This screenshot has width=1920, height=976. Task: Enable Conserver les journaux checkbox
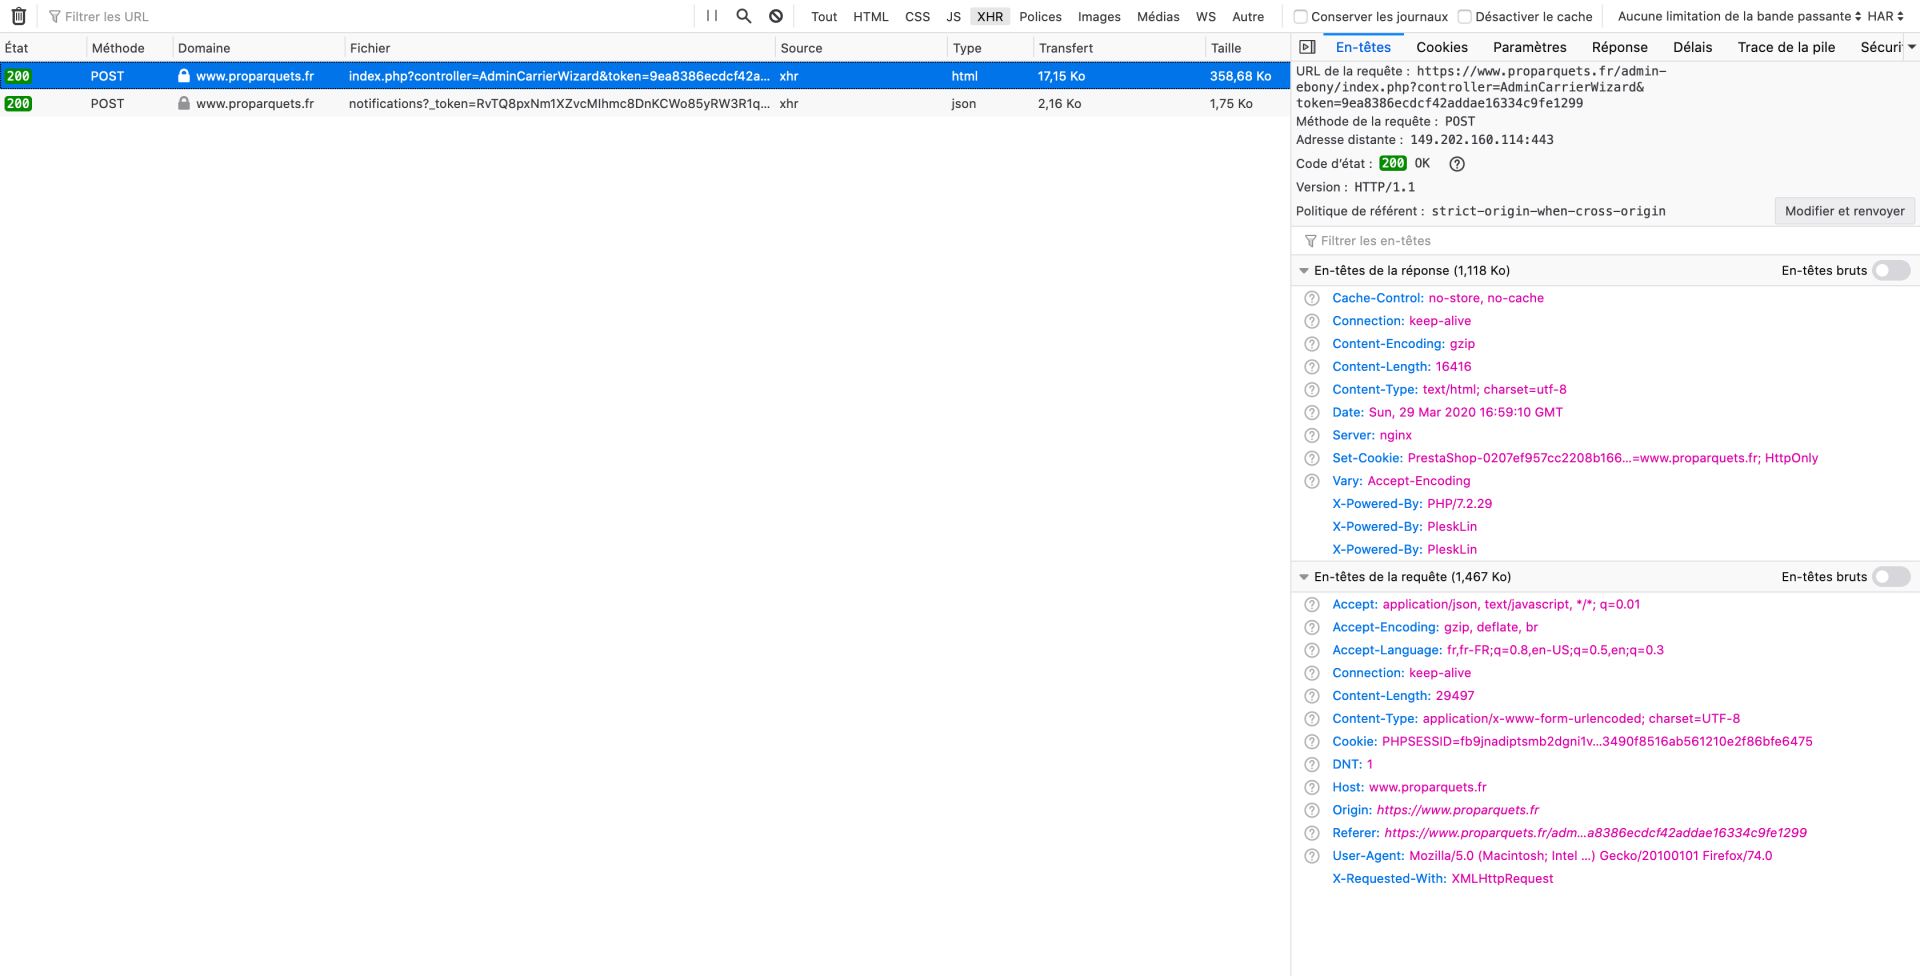1301,17
